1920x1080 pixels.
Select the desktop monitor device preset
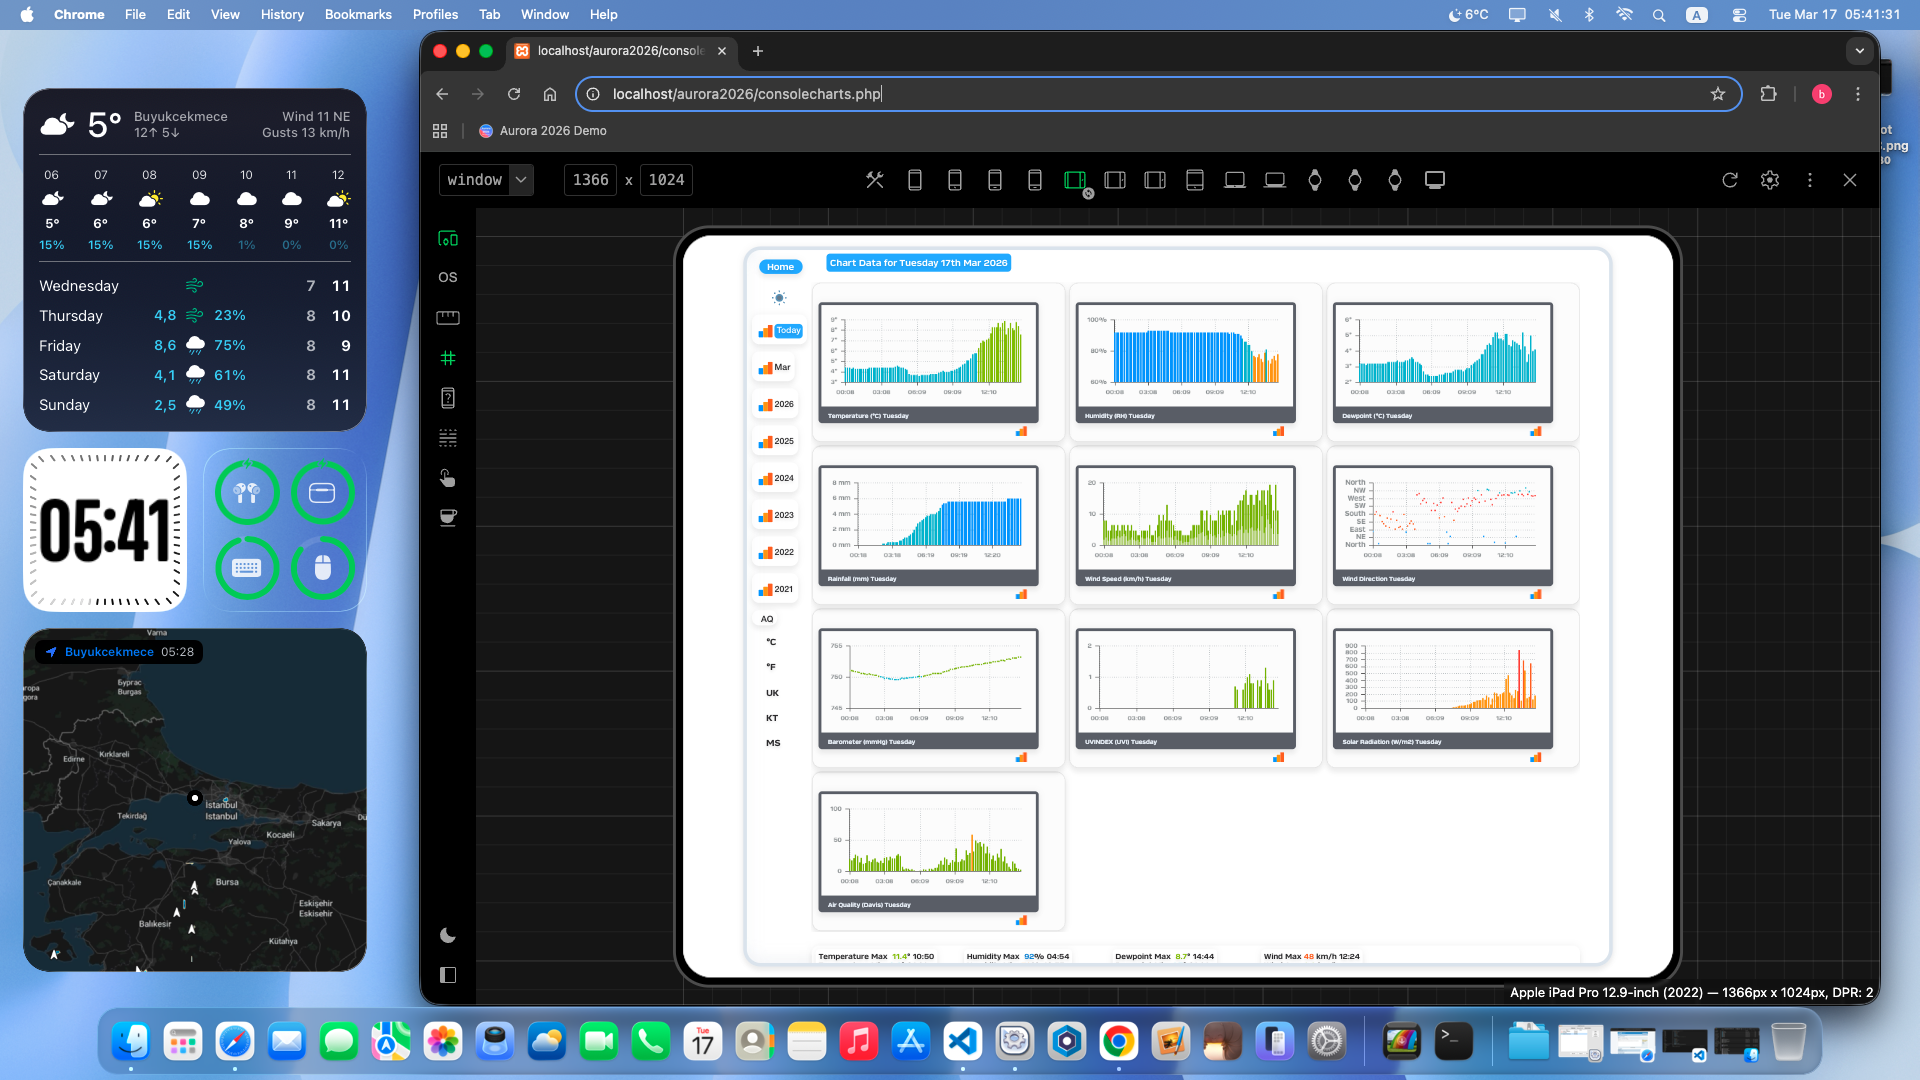point(1434,180)
